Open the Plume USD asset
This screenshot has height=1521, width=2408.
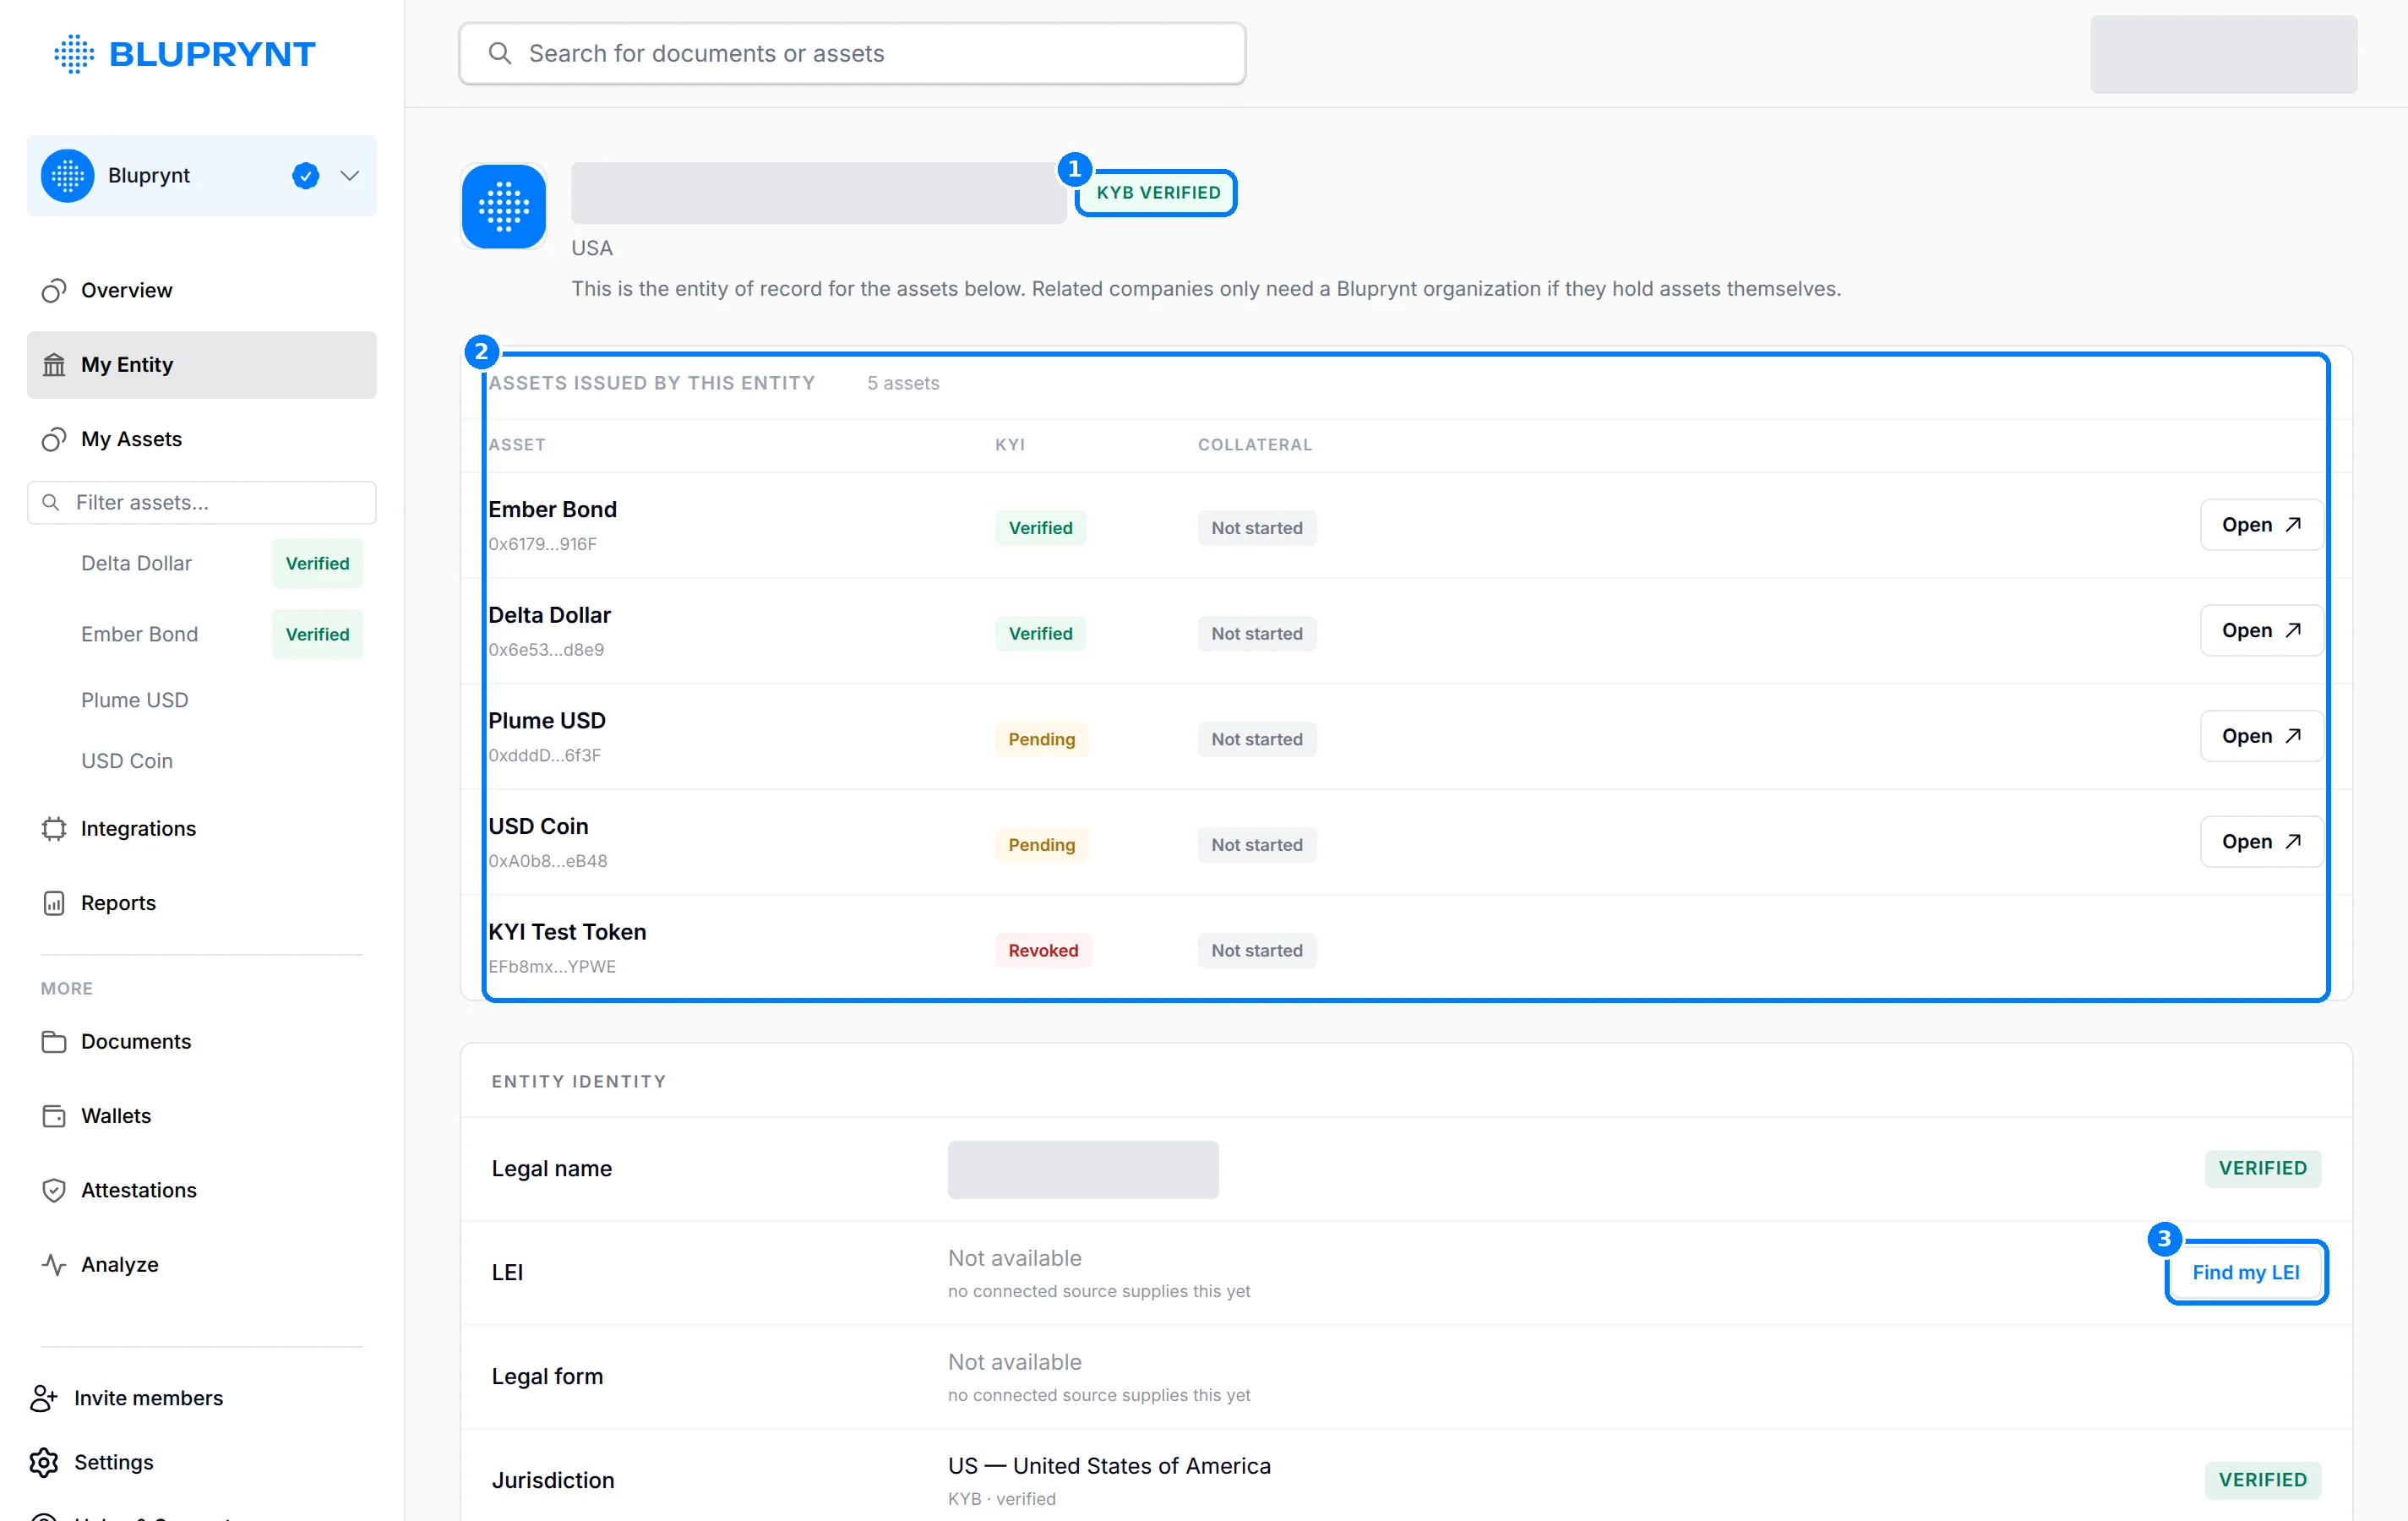(x=2261, y=736)
